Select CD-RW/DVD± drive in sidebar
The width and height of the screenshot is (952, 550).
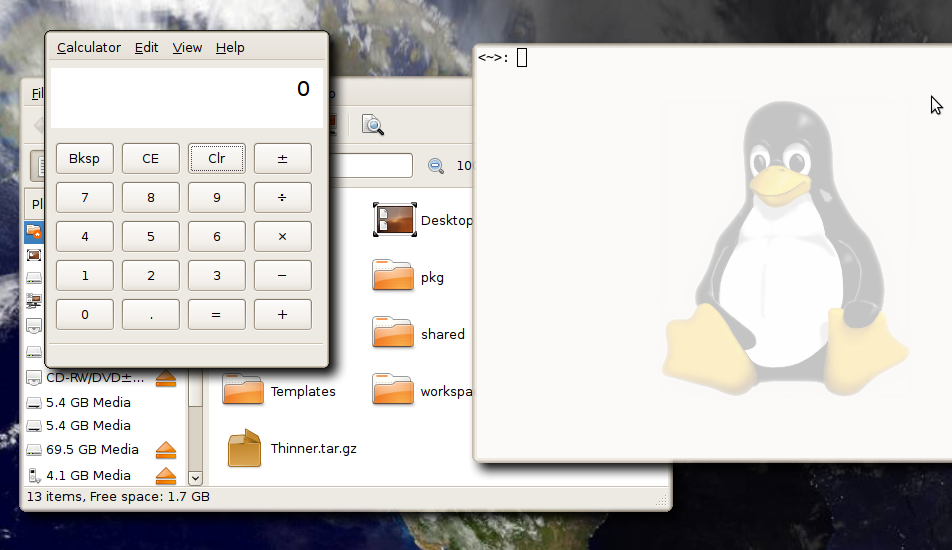85,378
